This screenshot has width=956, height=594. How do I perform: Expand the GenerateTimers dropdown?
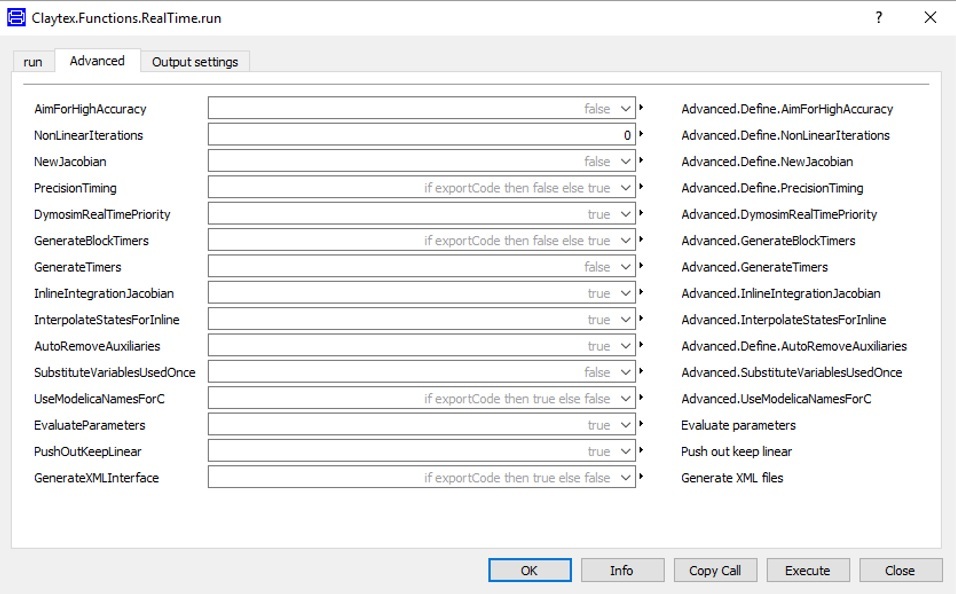(x=626, y=267)
